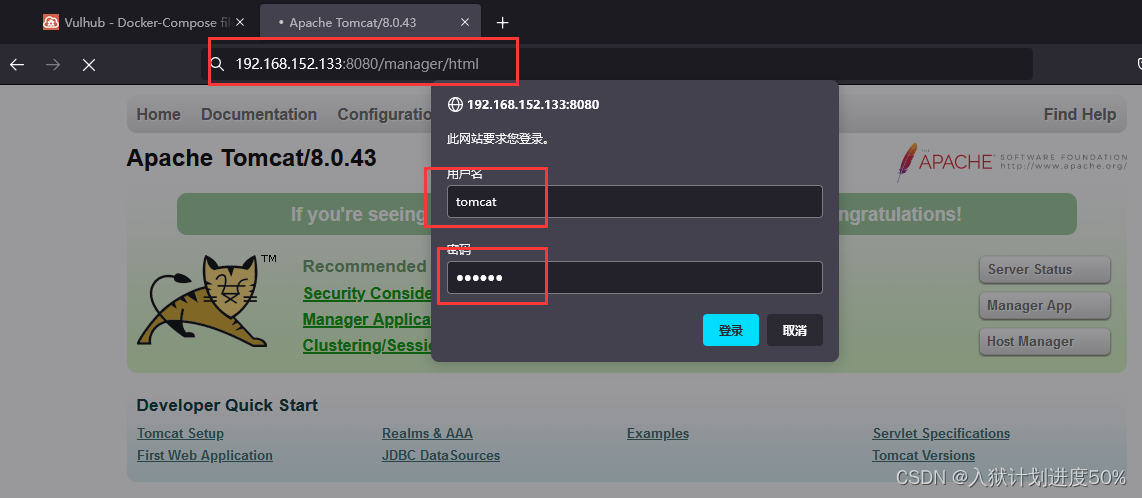Open the Tomcat Versions link
Image resolution: width=1142 pixels, height=498 pixels.
924,455
